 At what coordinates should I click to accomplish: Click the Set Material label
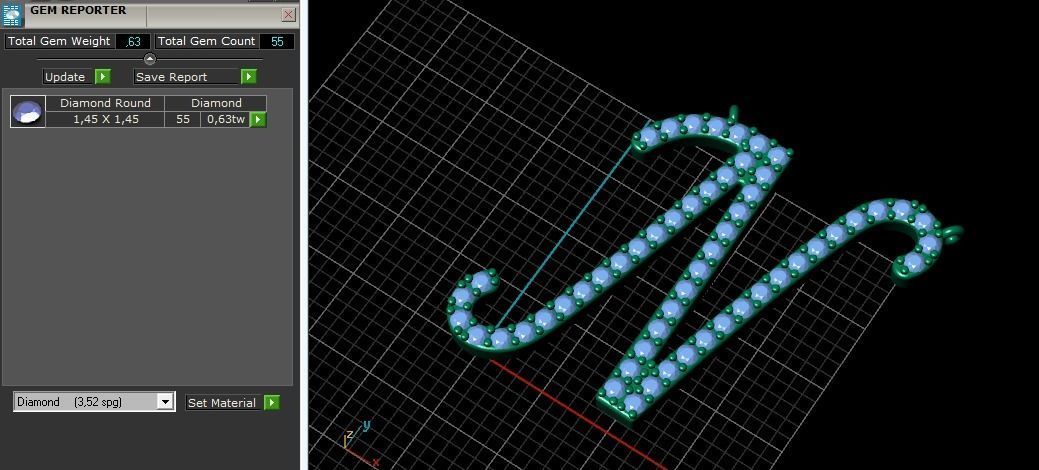point(222,402)
